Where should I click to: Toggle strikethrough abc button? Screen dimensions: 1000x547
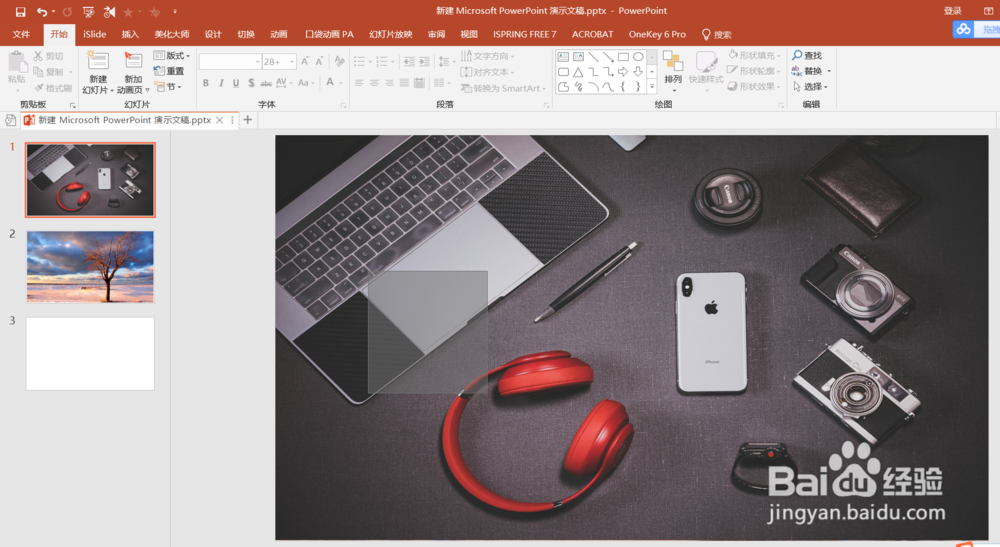click(266, 83)
